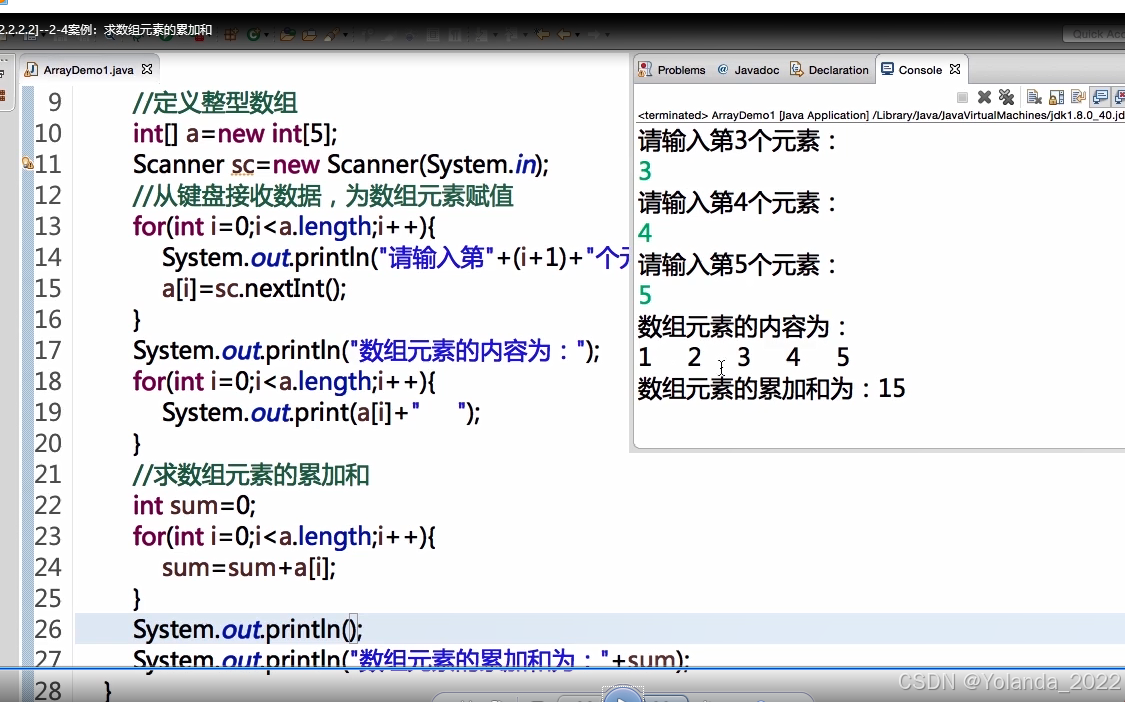
Task: Click the terminated ArrayDemo1 launch description
Action: tap(881, 115)
